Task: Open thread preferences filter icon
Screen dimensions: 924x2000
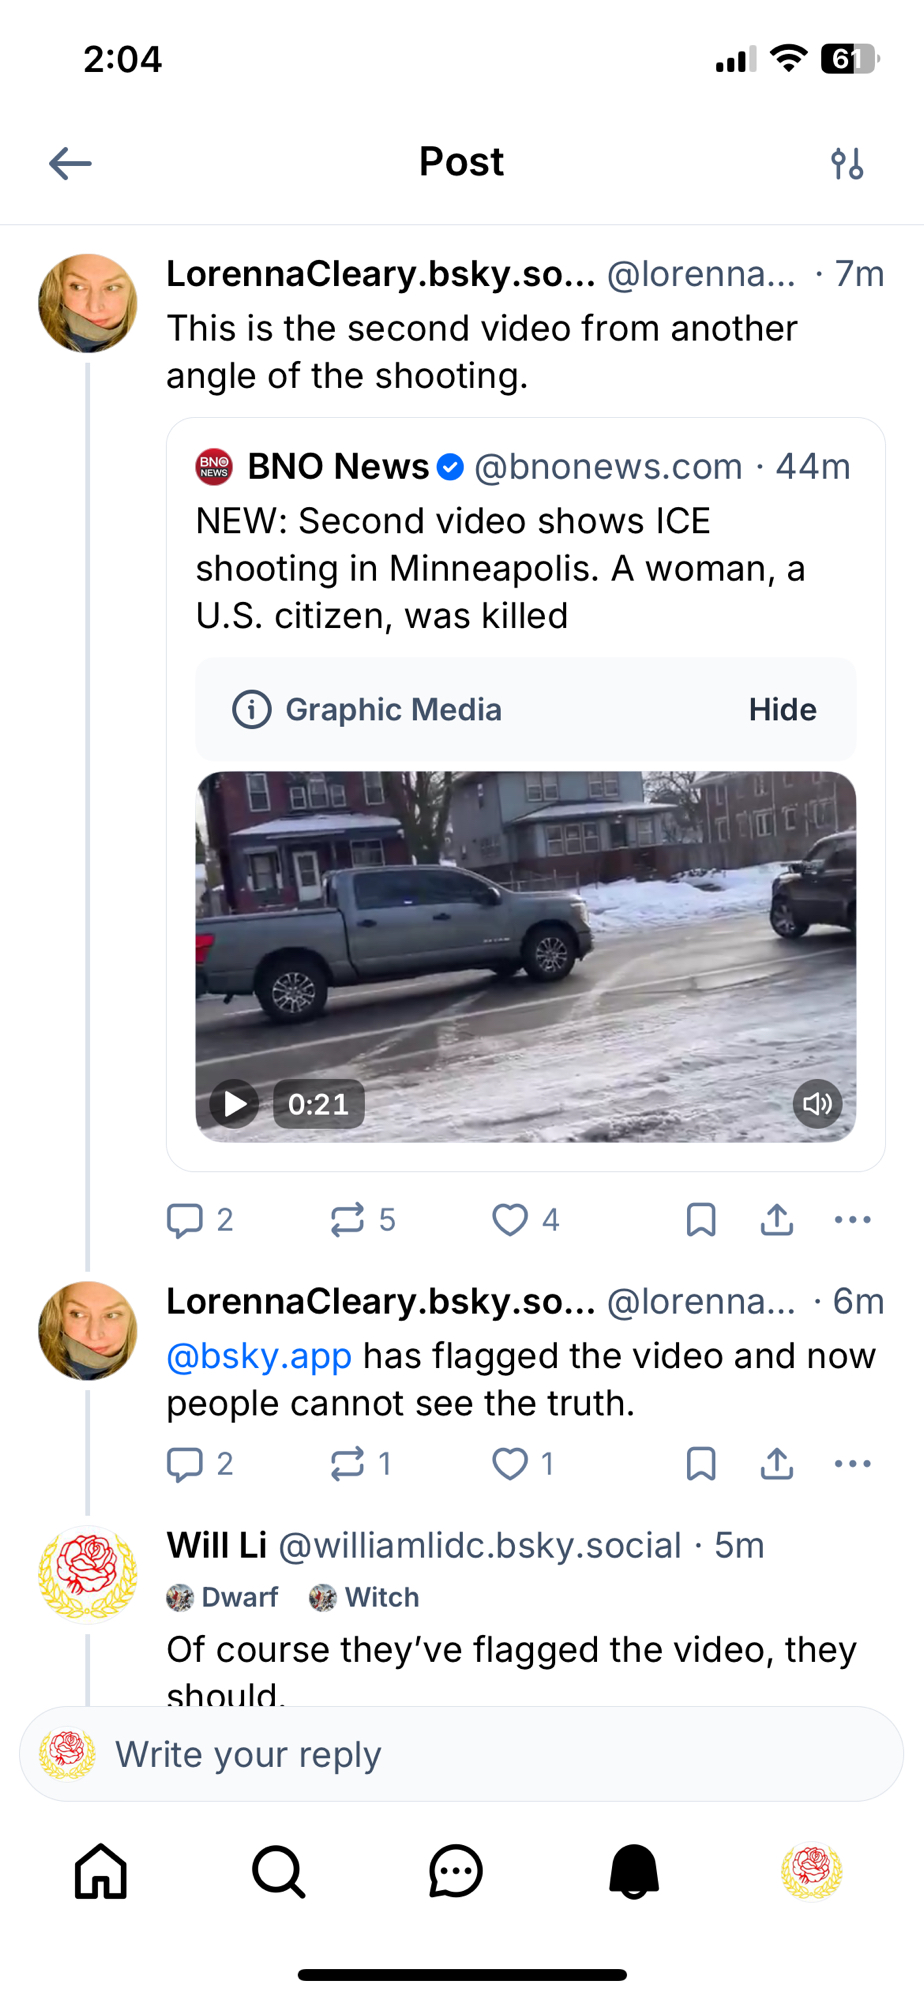Action: pos(847,163)
